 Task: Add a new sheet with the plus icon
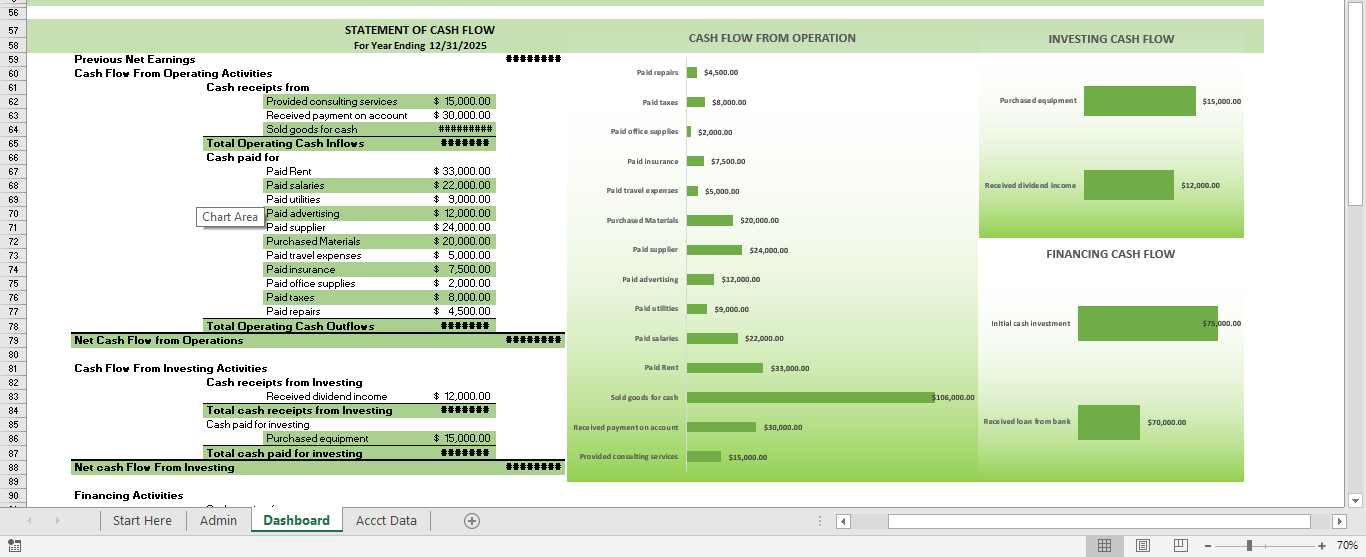[x=472, y=520]
